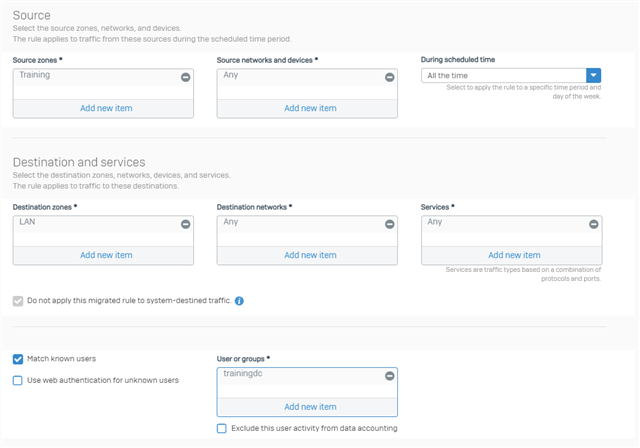
Task: Open info tooltip for migrated rule option
Action: pyautogui.click(x=239, y=301)
